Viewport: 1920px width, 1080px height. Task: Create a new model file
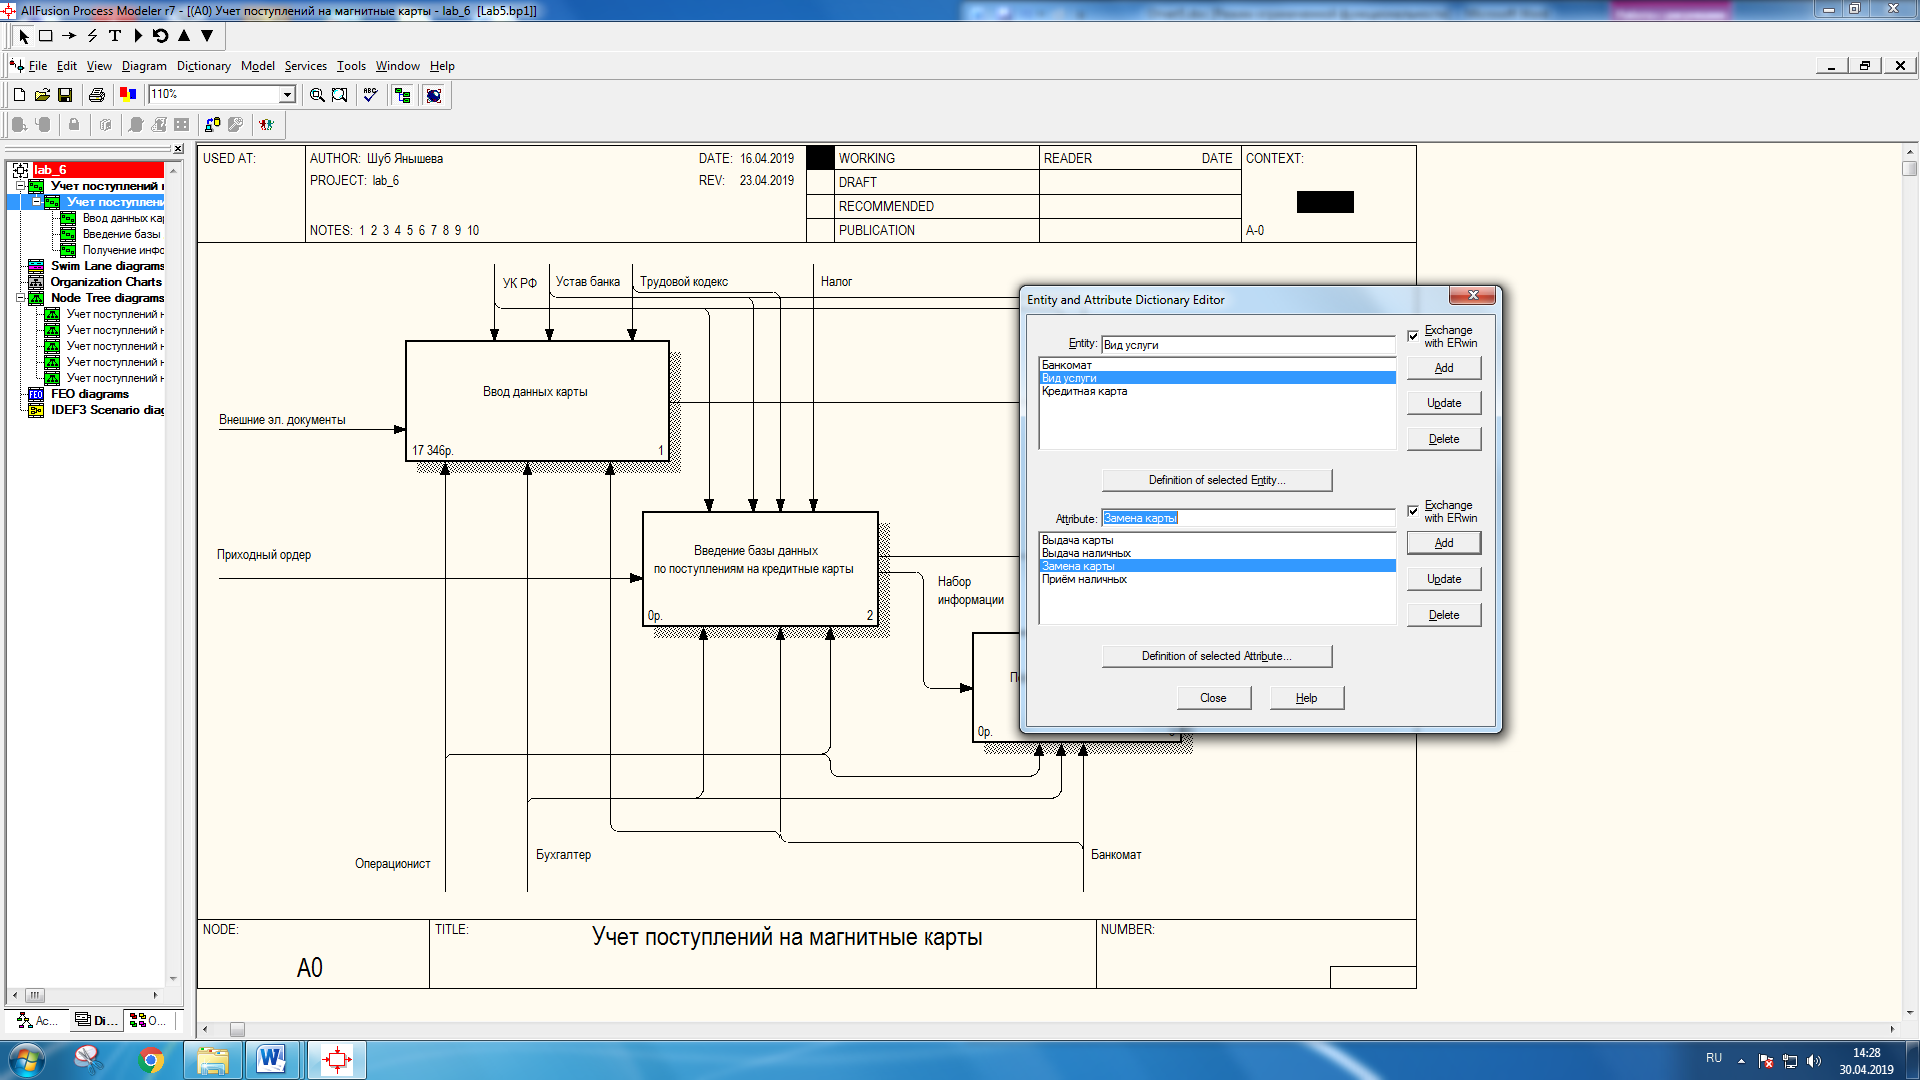tap(19, 95)
